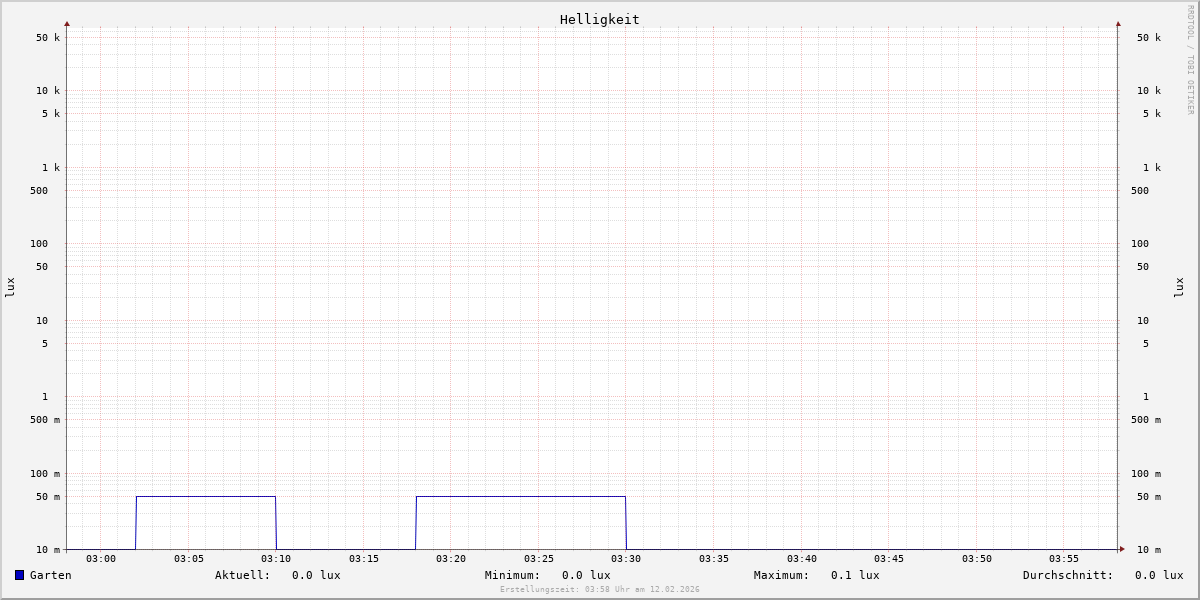Click the Garten legend label
This screenshot has width=1200, height=600.
[51, 575]
